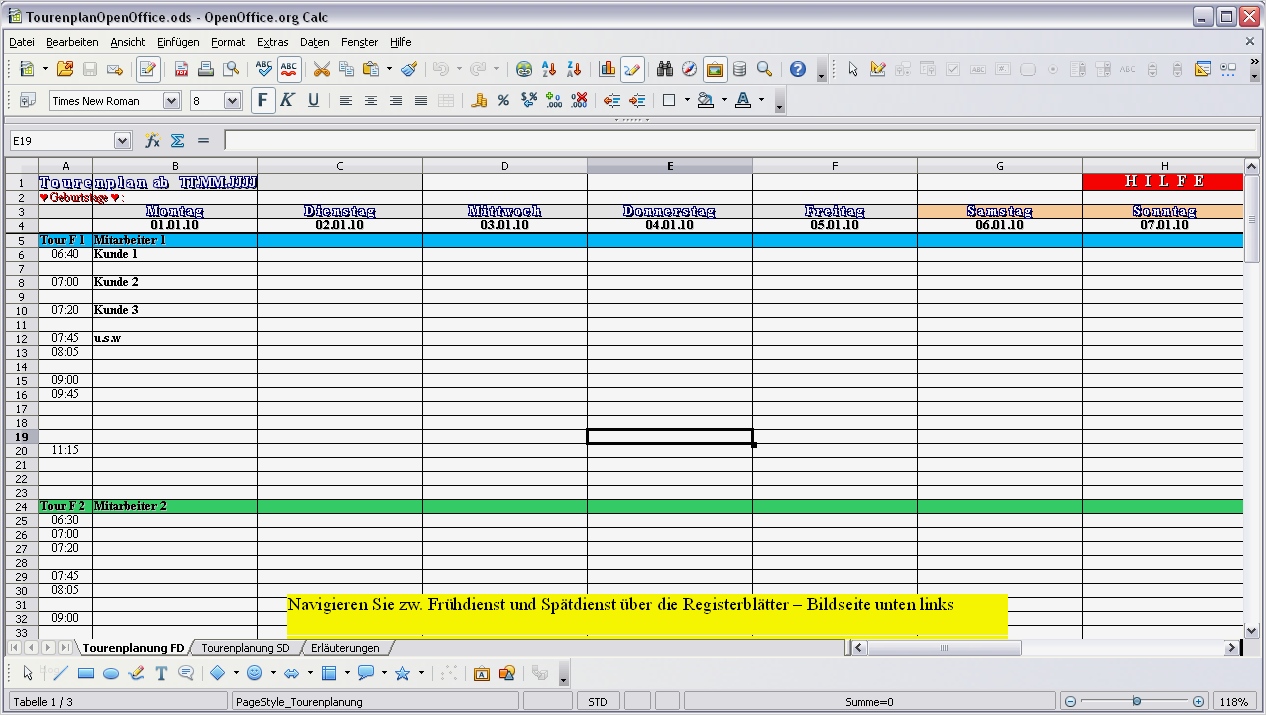Open the font name dropdown
The height and width of the screenshot is (715, 1266).
(x=171, y=100)
